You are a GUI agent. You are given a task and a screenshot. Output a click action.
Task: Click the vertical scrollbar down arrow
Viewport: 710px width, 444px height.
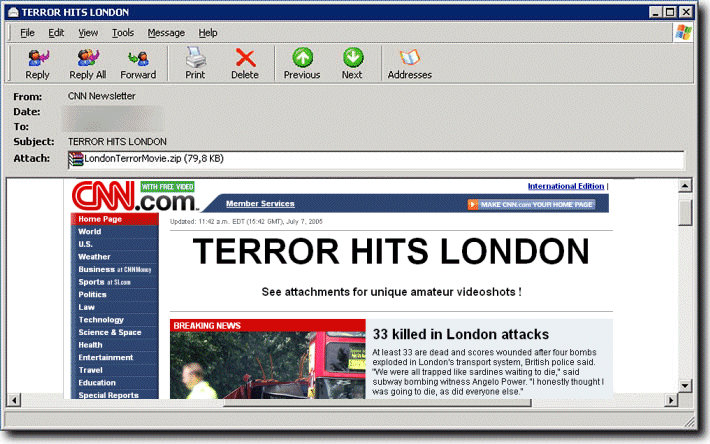685,385
